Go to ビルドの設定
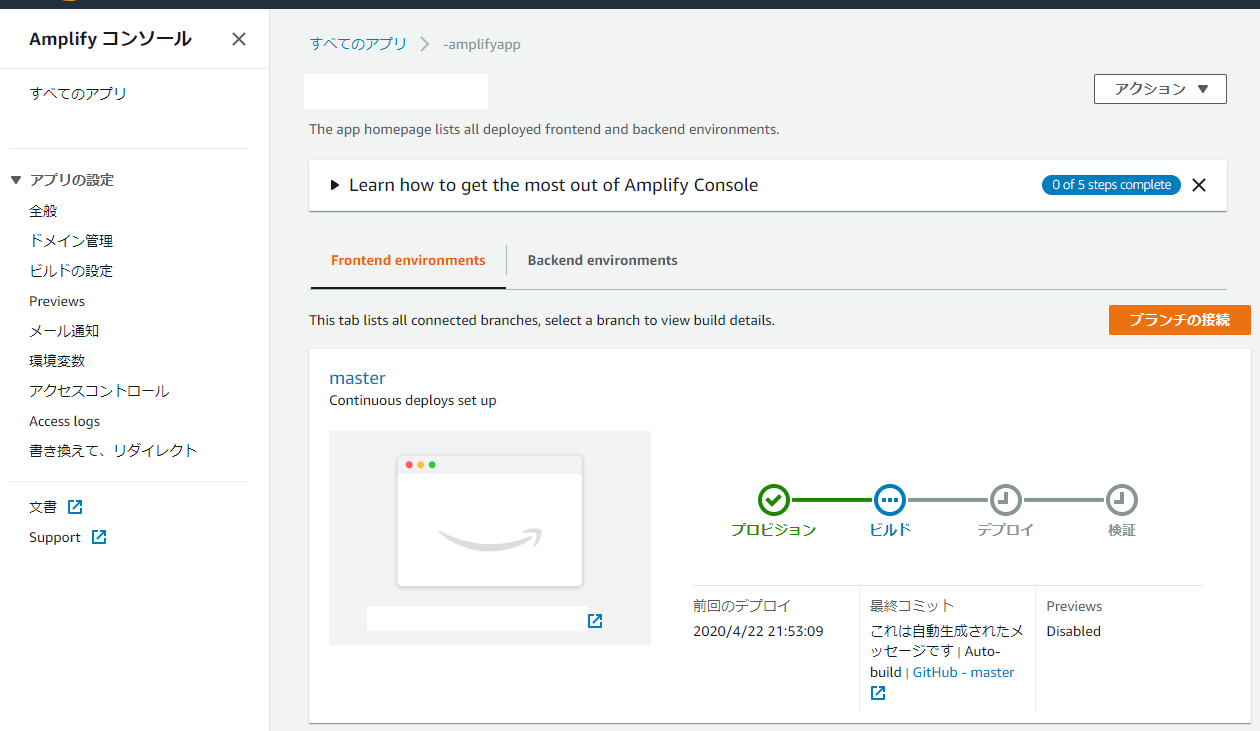This screenshot has height=731, width=1260. coord(71,271)
